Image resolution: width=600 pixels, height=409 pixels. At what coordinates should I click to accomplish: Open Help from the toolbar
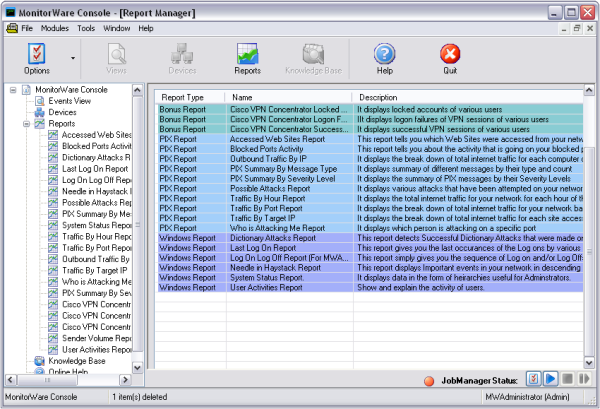click(385, 59)
